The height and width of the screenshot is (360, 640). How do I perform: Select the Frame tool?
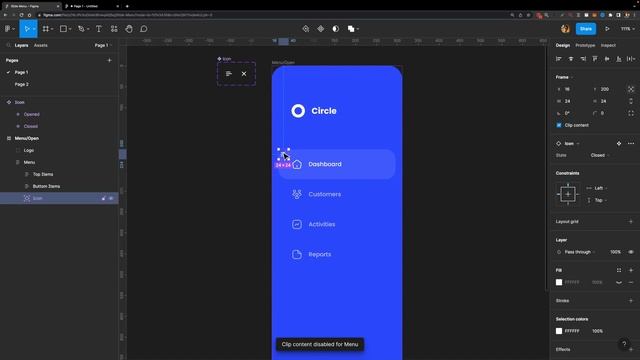tap(46, 29)
